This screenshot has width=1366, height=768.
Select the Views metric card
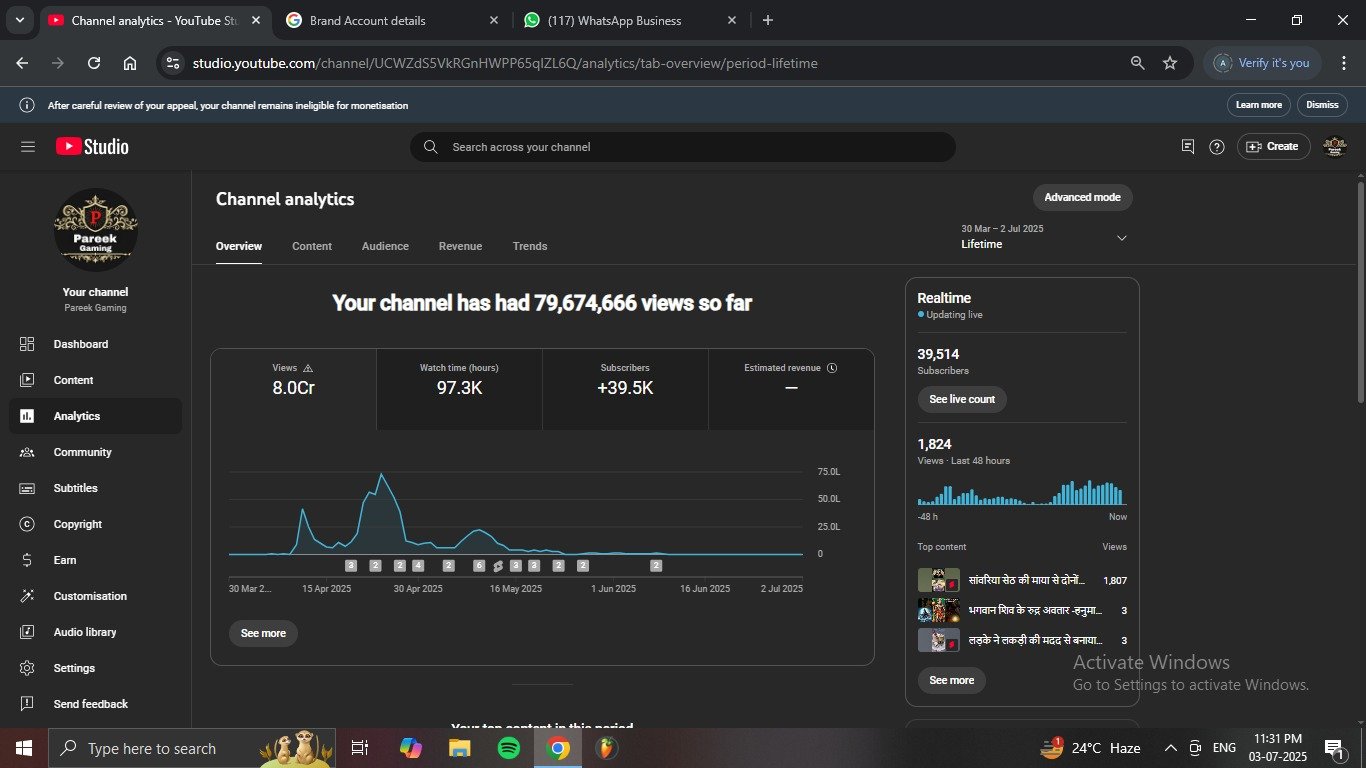pyautogui.click(x=294, y=389)
